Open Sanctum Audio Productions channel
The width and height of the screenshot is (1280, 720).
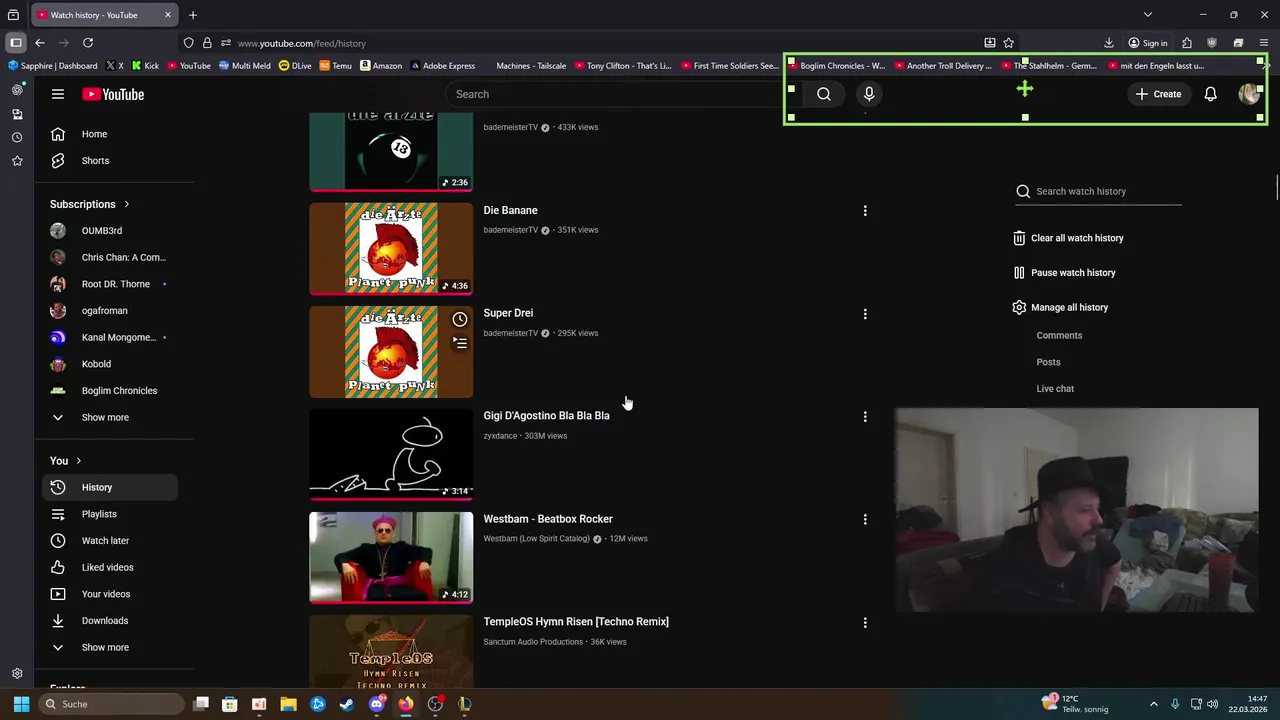coord(533,642)
